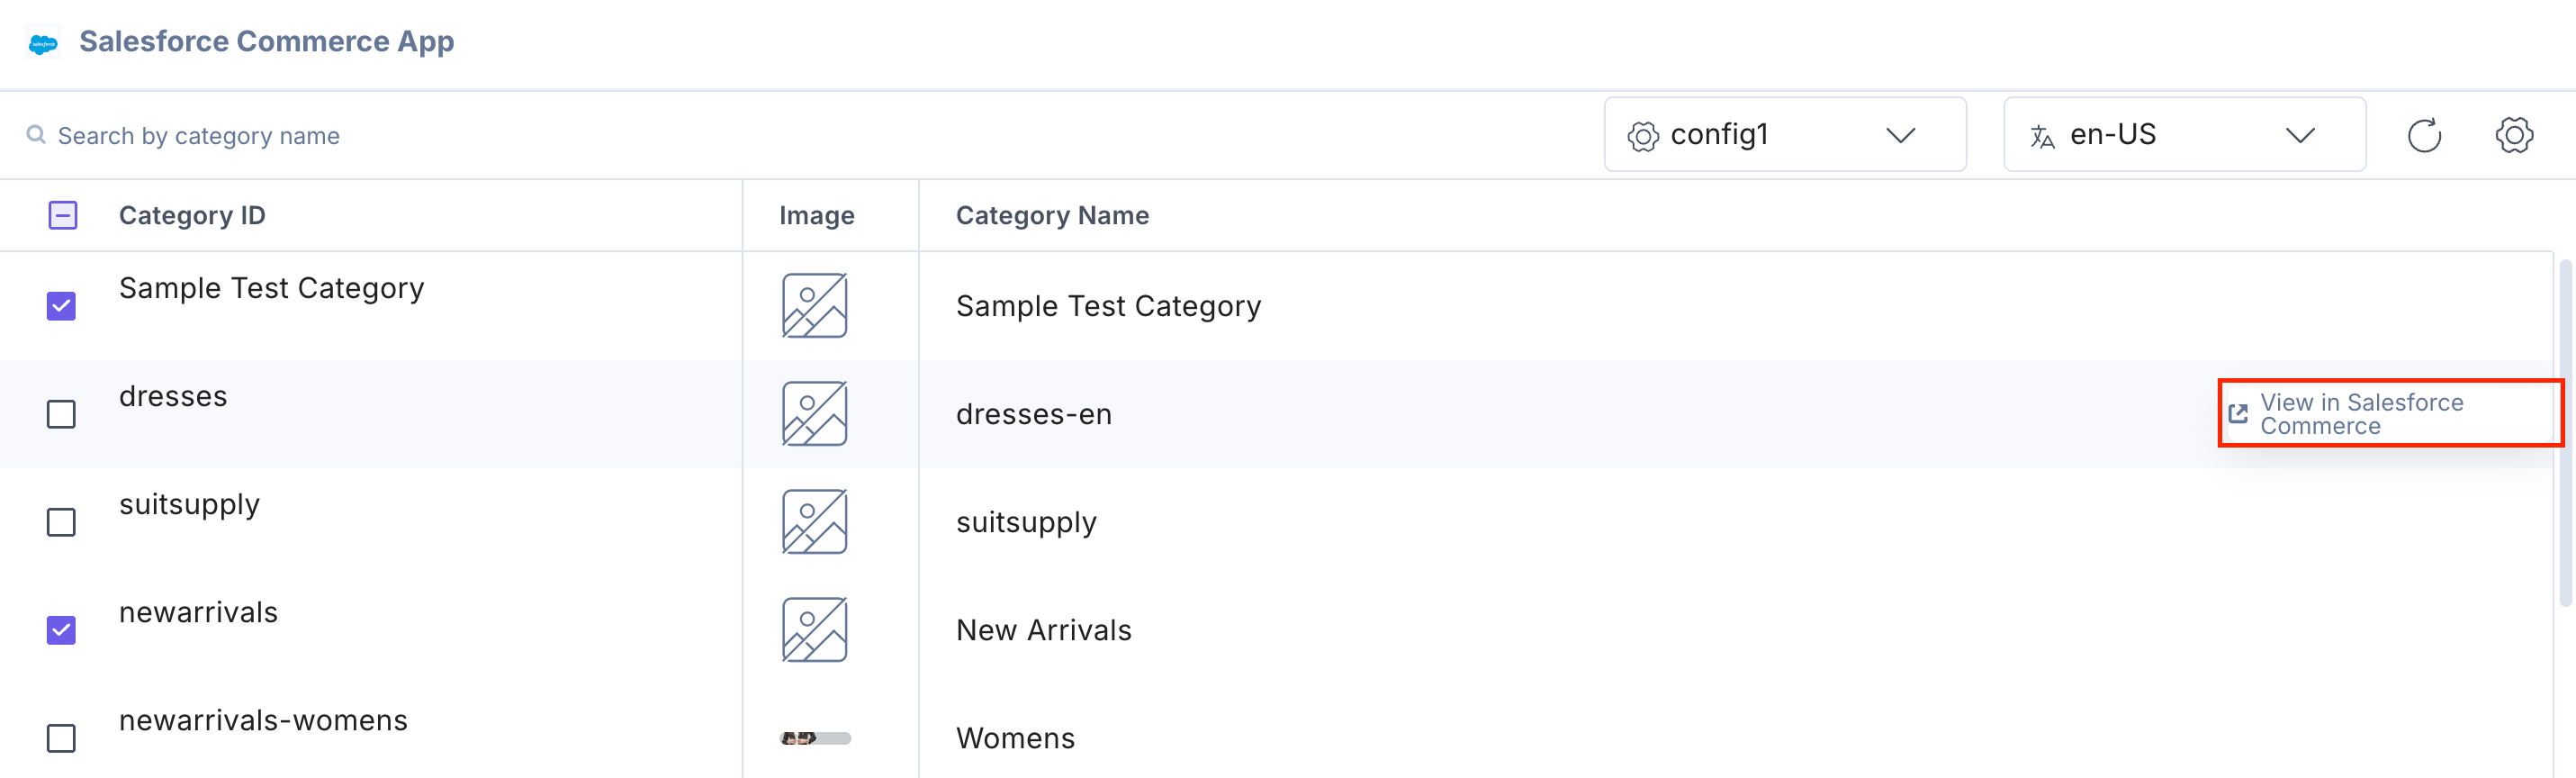Uncheck the newarrivals checkbox
2576x778 pixels.
pos(62,630)
